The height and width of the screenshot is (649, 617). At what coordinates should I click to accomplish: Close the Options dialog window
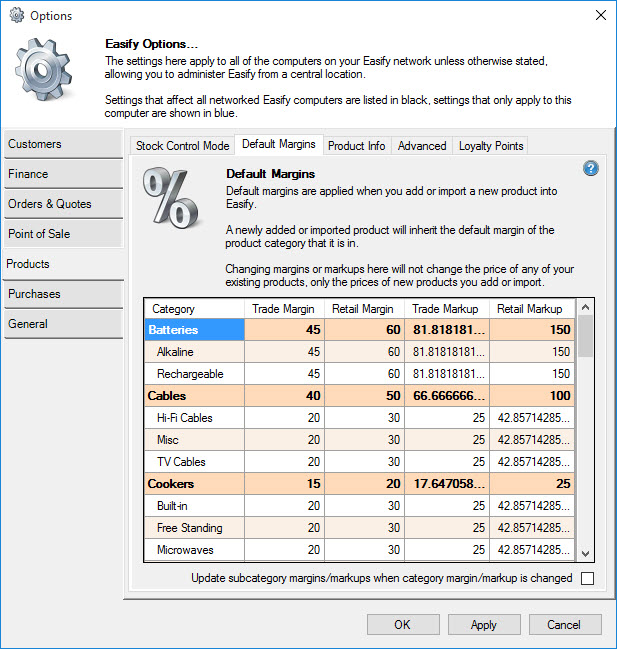point(601,15)
